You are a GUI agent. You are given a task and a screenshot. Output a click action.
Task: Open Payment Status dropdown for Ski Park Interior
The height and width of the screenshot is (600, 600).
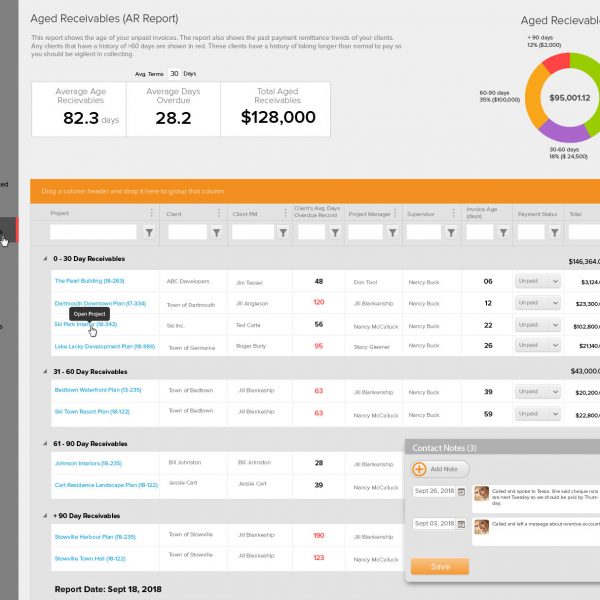click(538, 325)
